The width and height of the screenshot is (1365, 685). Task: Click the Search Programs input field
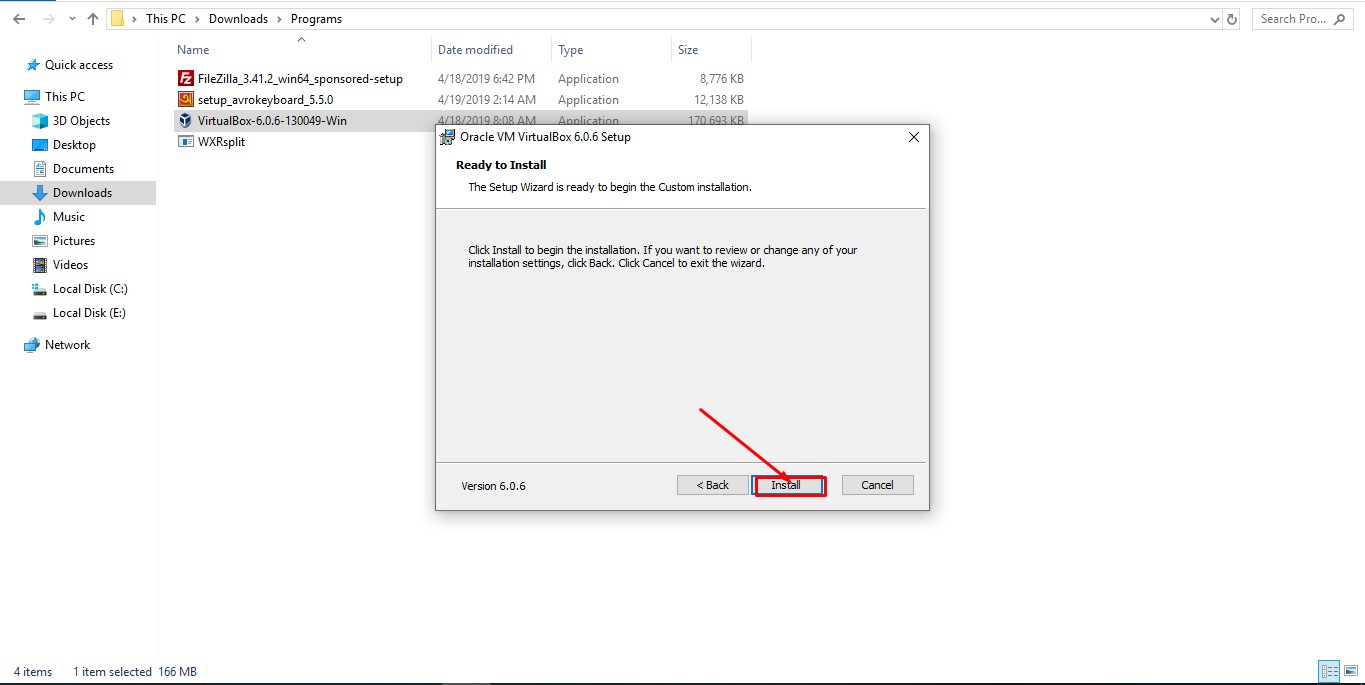click(x=1305, y=19)
